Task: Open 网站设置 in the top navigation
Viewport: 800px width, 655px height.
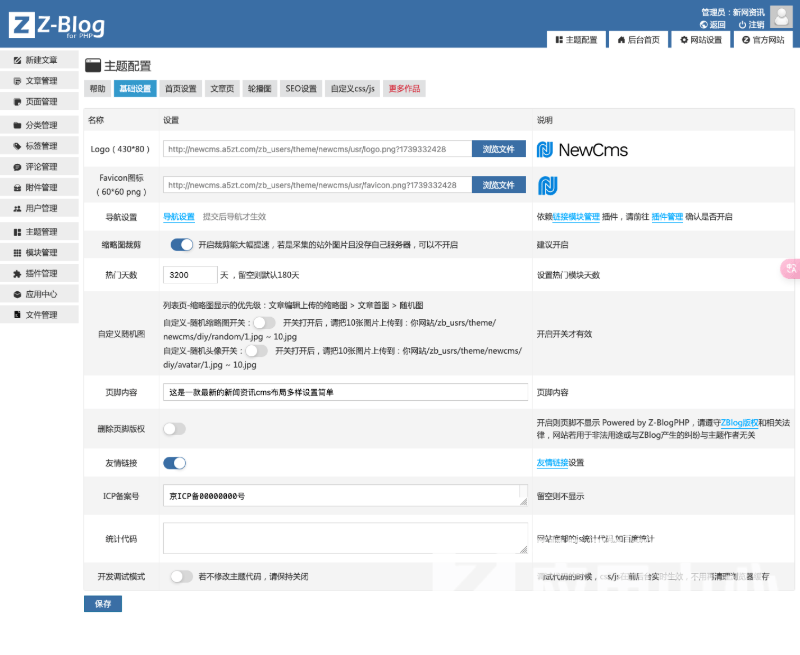Action: (700, 40)
